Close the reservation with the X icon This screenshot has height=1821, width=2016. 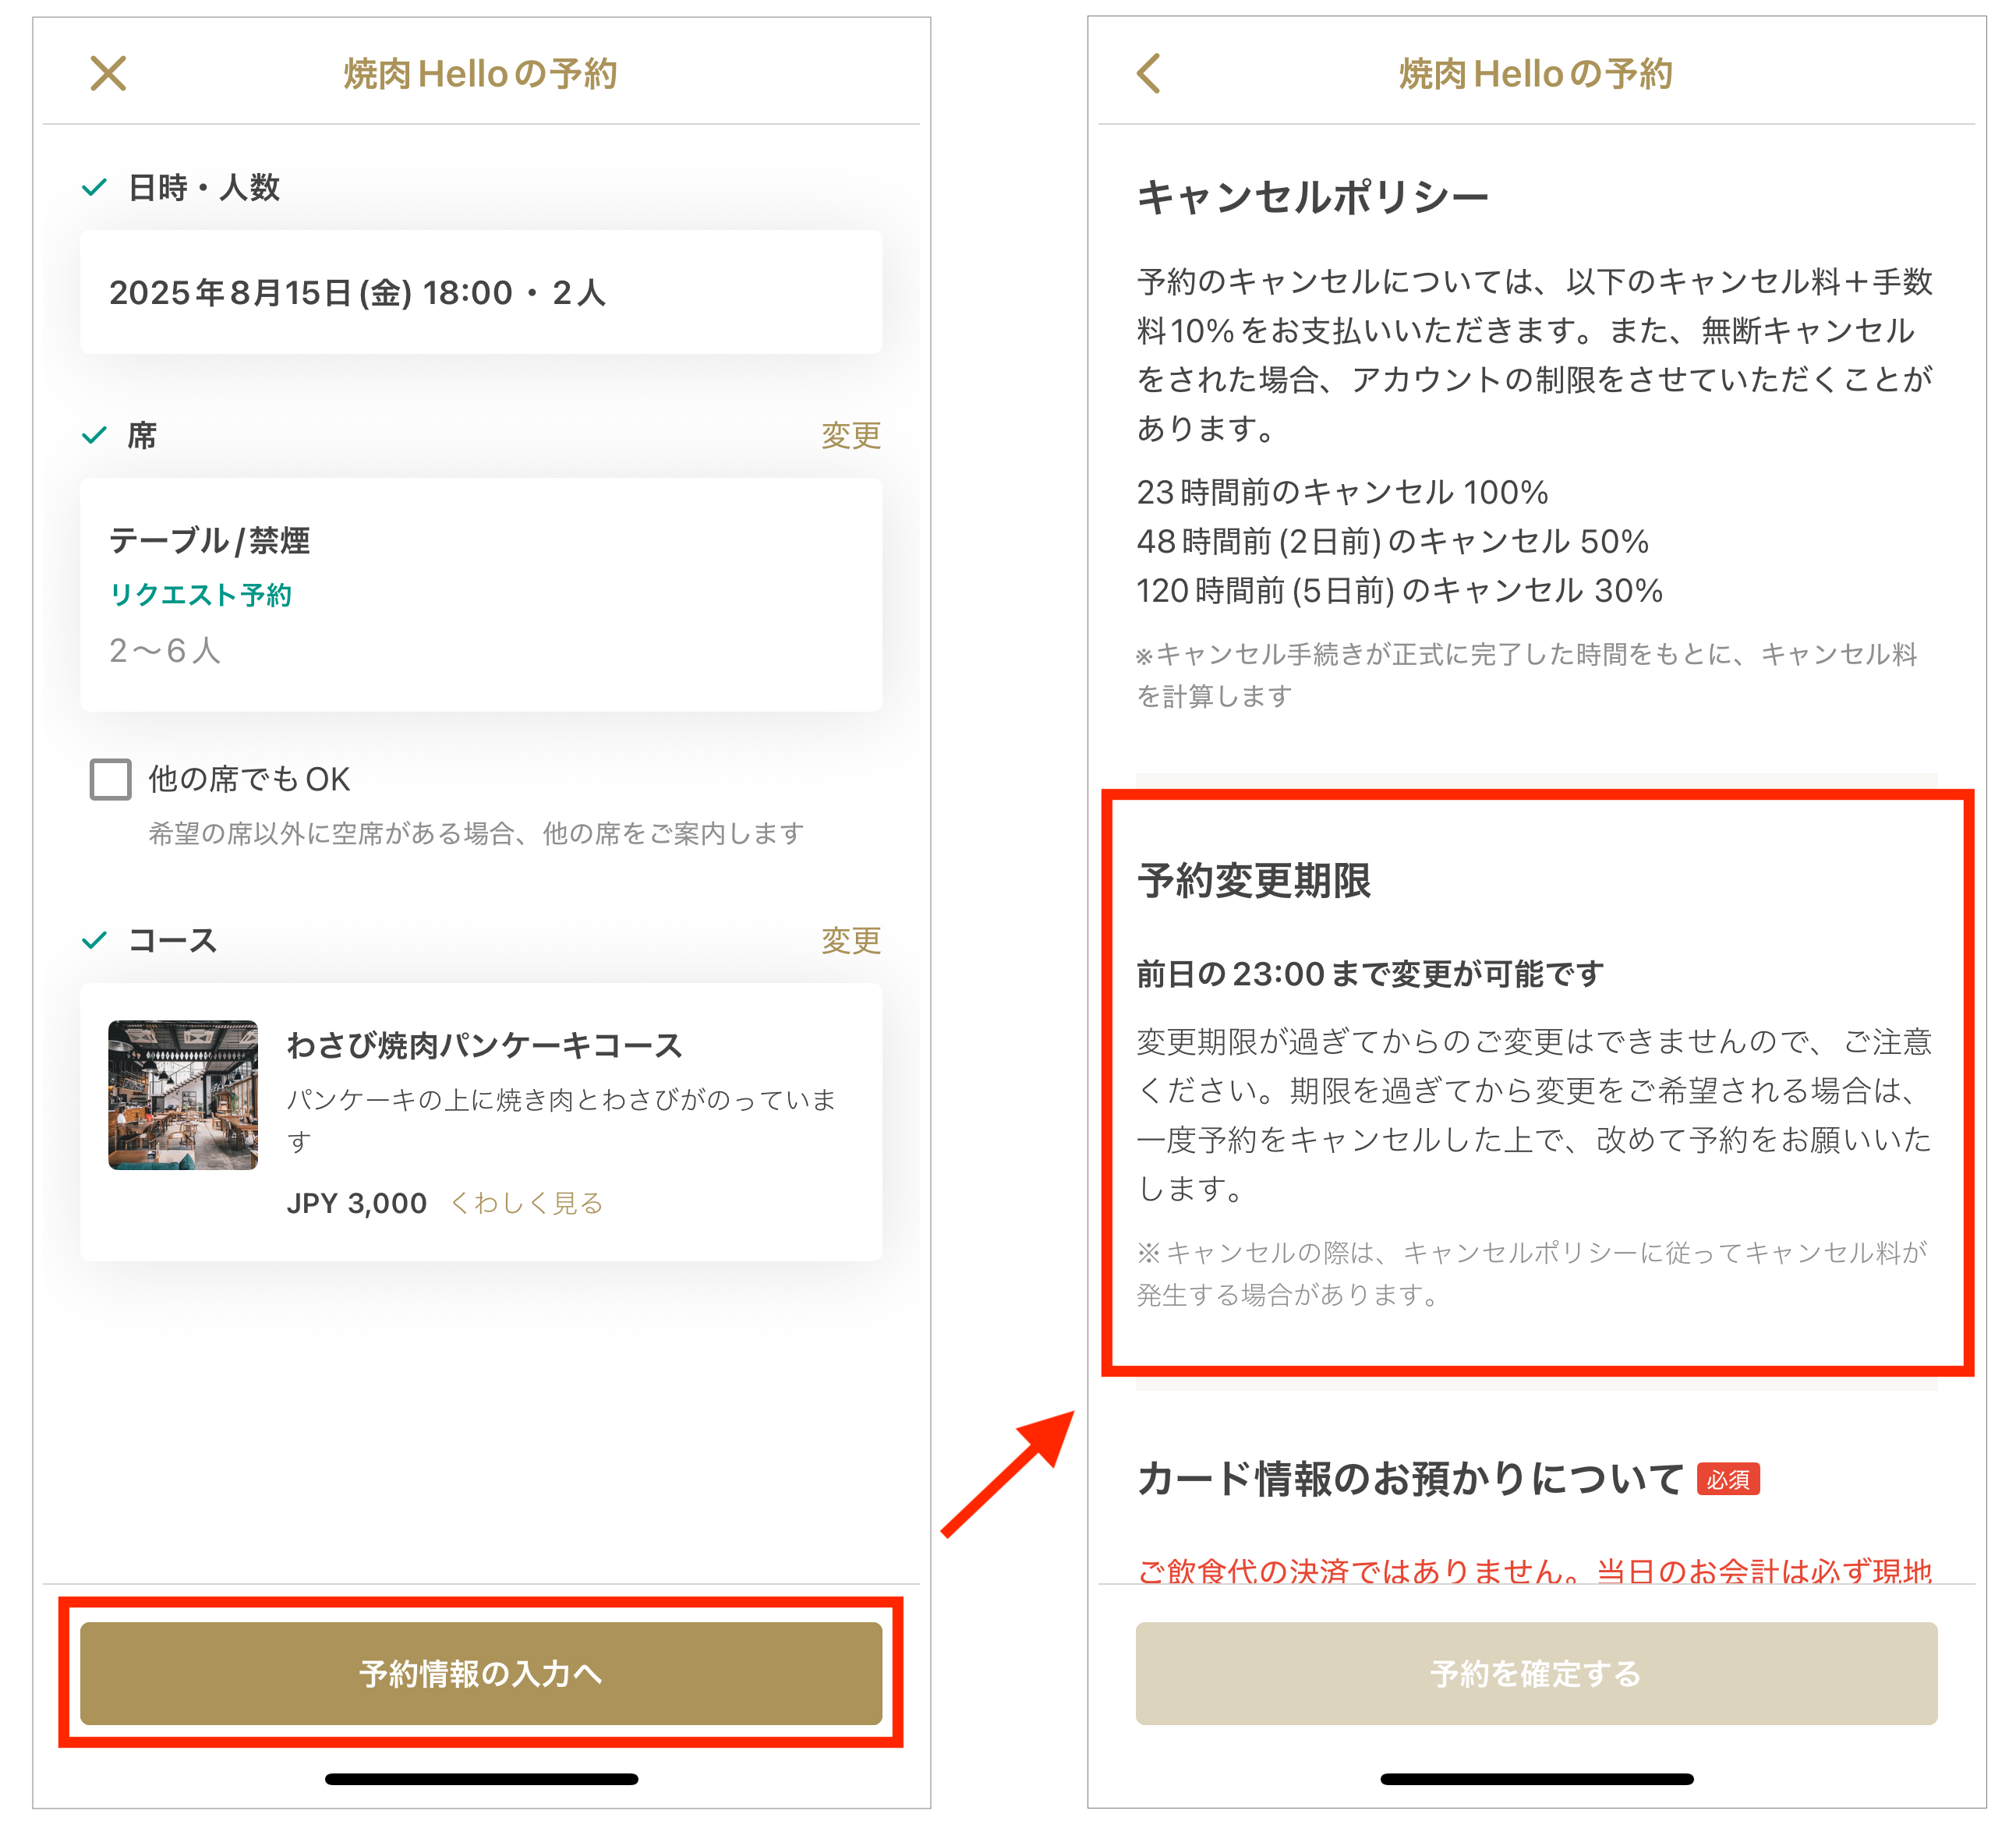pyautogui.click(x=108, y=73)
